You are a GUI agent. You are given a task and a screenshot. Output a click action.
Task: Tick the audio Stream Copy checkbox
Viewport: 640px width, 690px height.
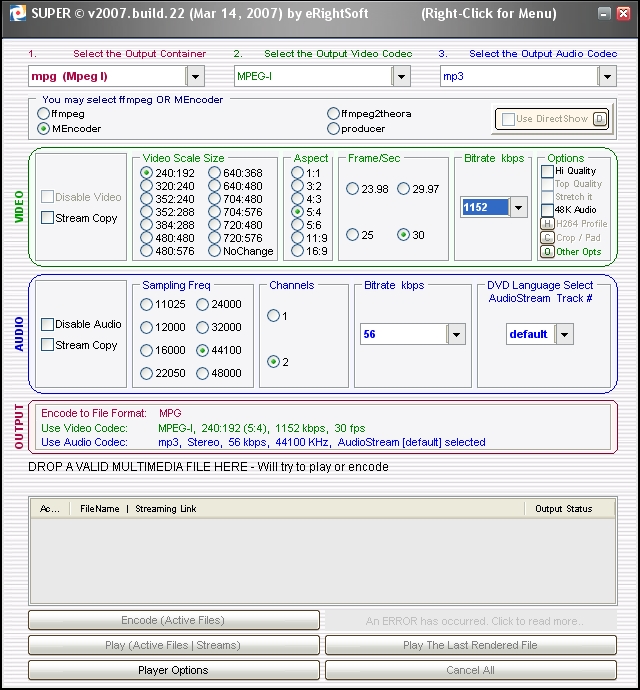coord(47,345)
